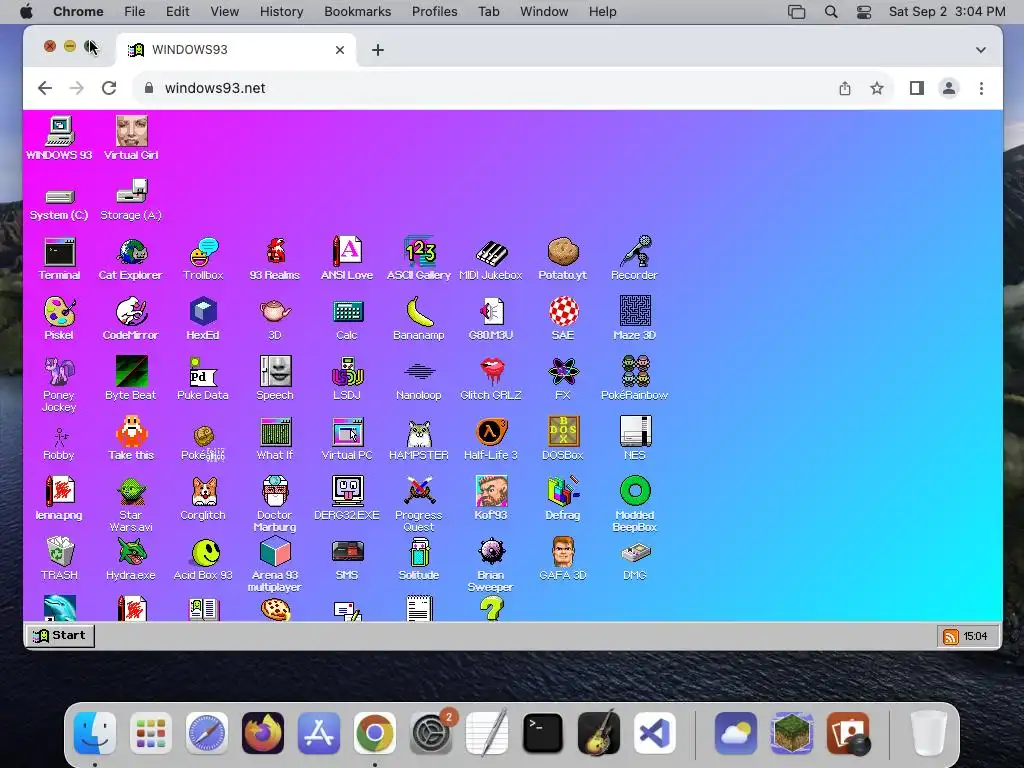Toggle the Chrome side panel button
Viewport: 1024px width, 768px height.
pos(917,88)
